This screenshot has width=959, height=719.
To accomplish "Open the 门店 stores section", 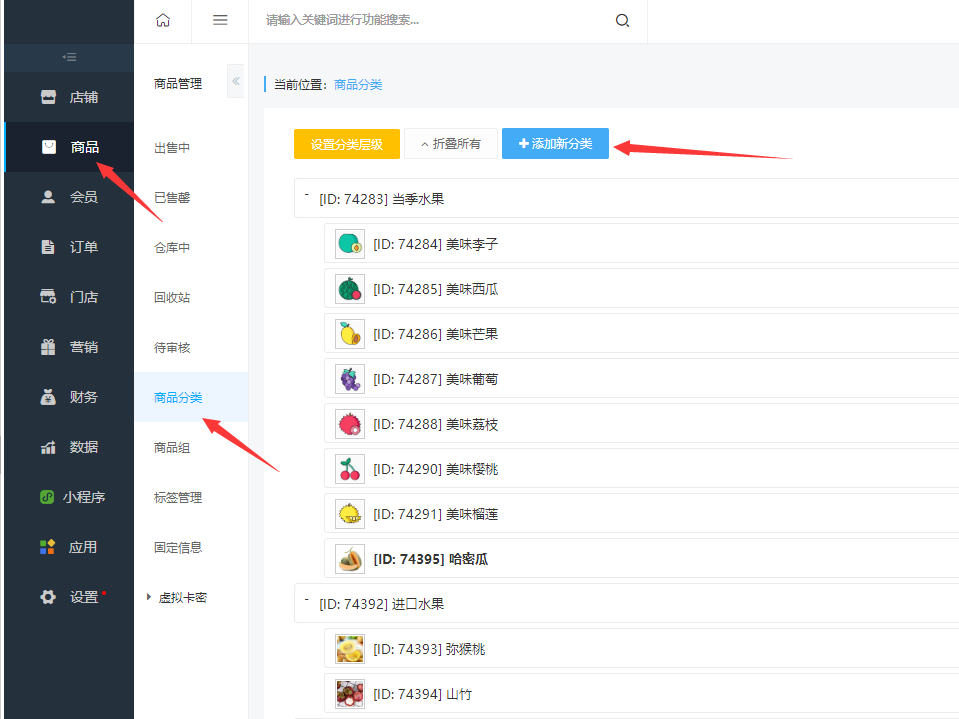I will click(x=69, y=297).
